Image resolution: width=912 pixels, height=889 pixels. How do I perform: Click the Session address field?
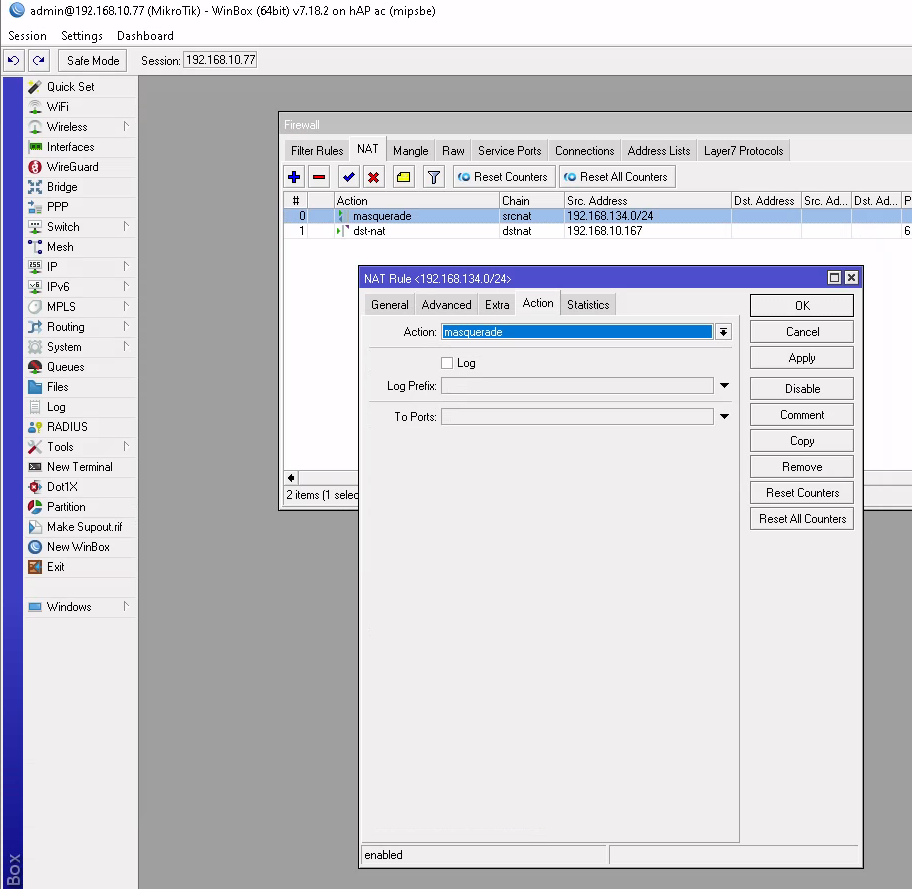click(220, 60)
